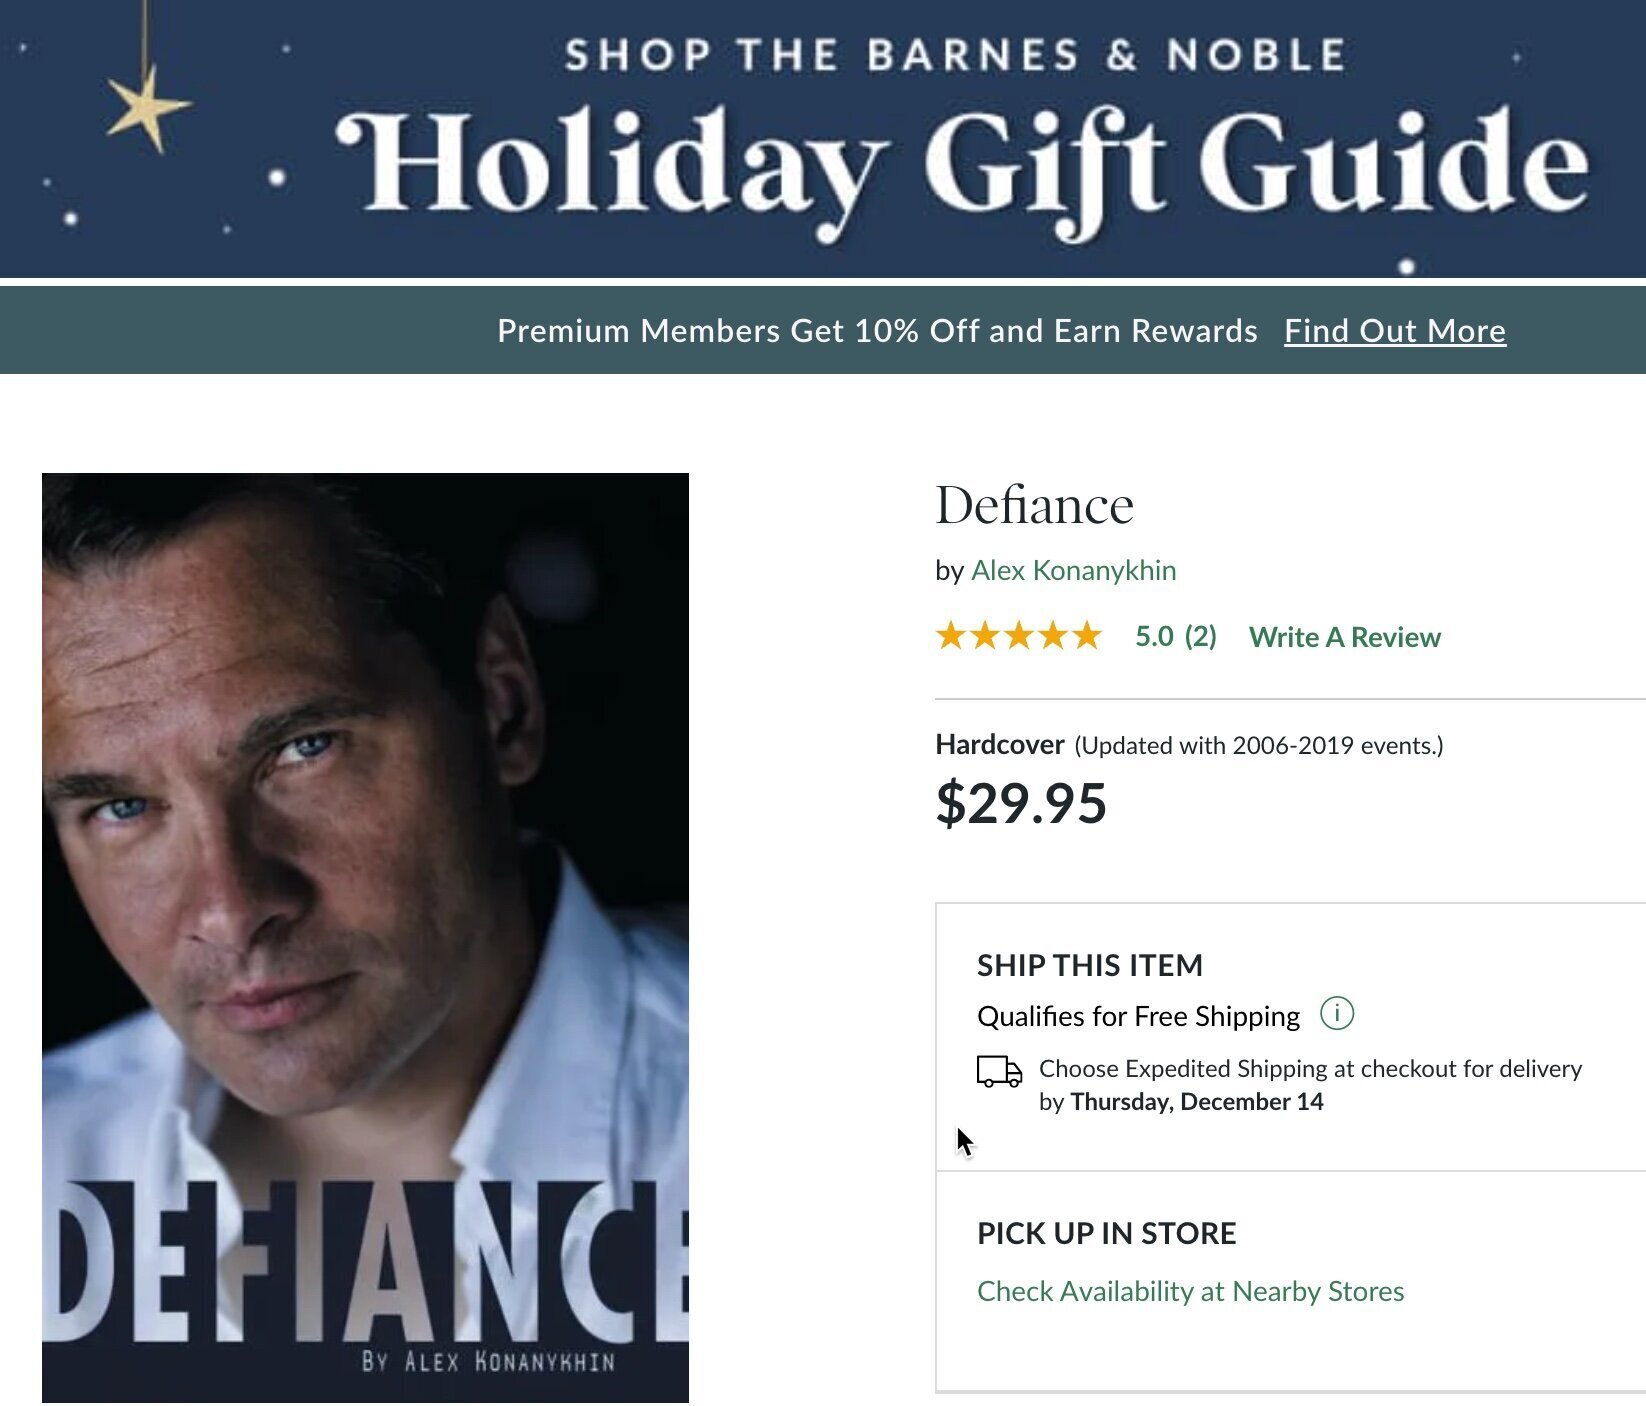This screenshot has width=1646, height=1406.
Task: Open the (2) reviews count
Action: pyautogui.click(x=1200, y=637)
